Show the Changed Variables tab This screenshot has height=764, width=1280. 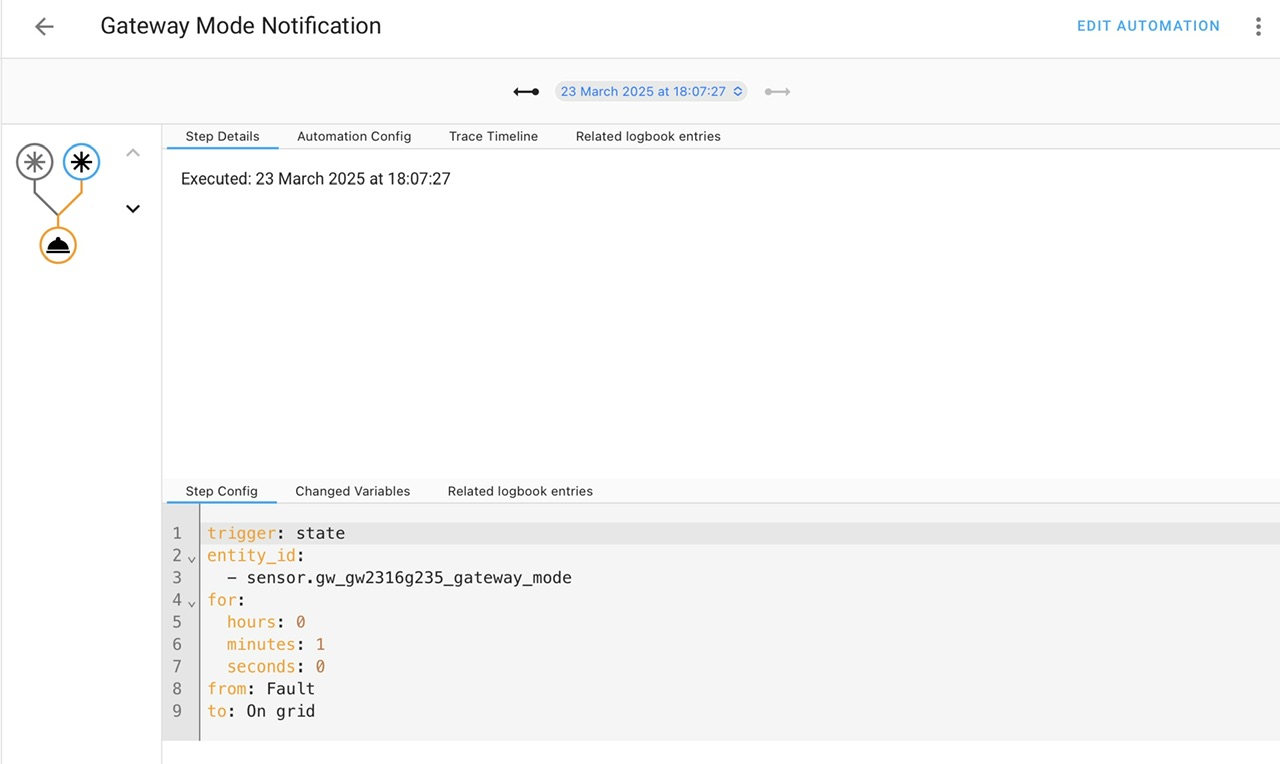(x=352, y=491)
